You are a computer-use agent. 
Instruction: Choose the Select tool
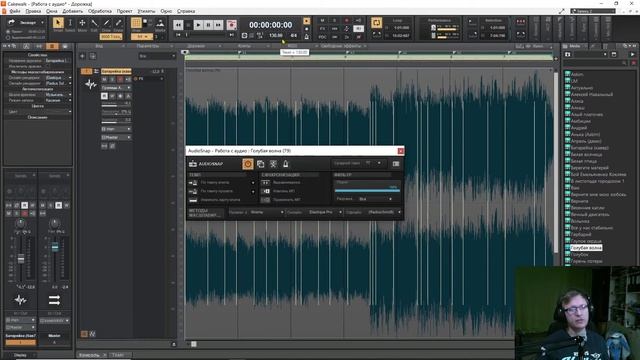[70, 23]
